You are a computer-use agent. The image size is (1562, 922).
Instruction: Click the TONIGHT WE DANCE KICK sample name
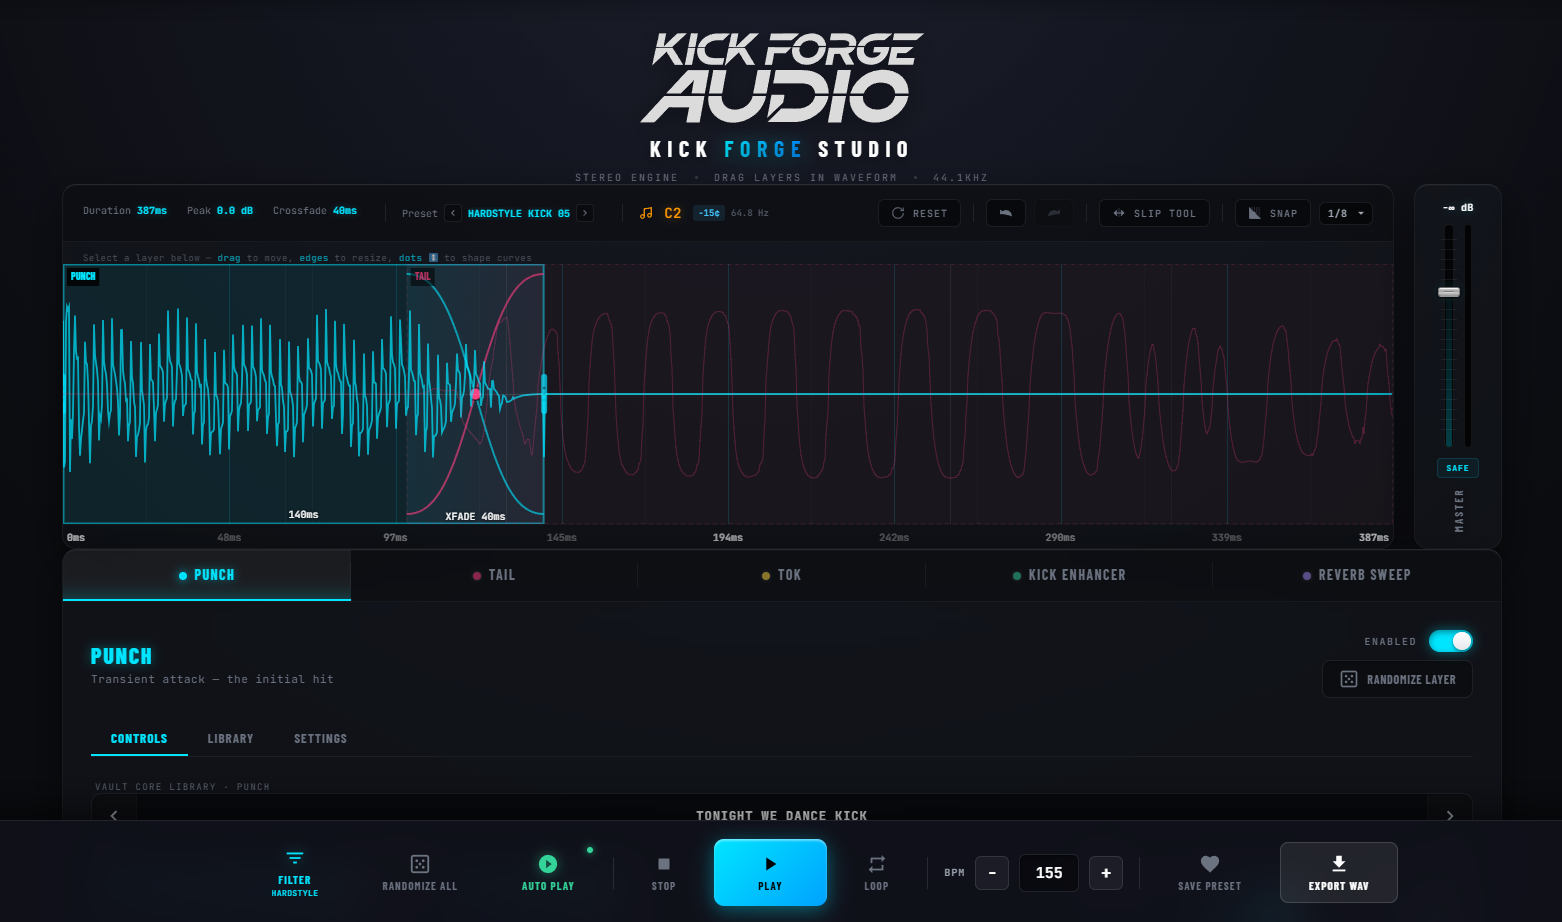(x=782, y=816)
